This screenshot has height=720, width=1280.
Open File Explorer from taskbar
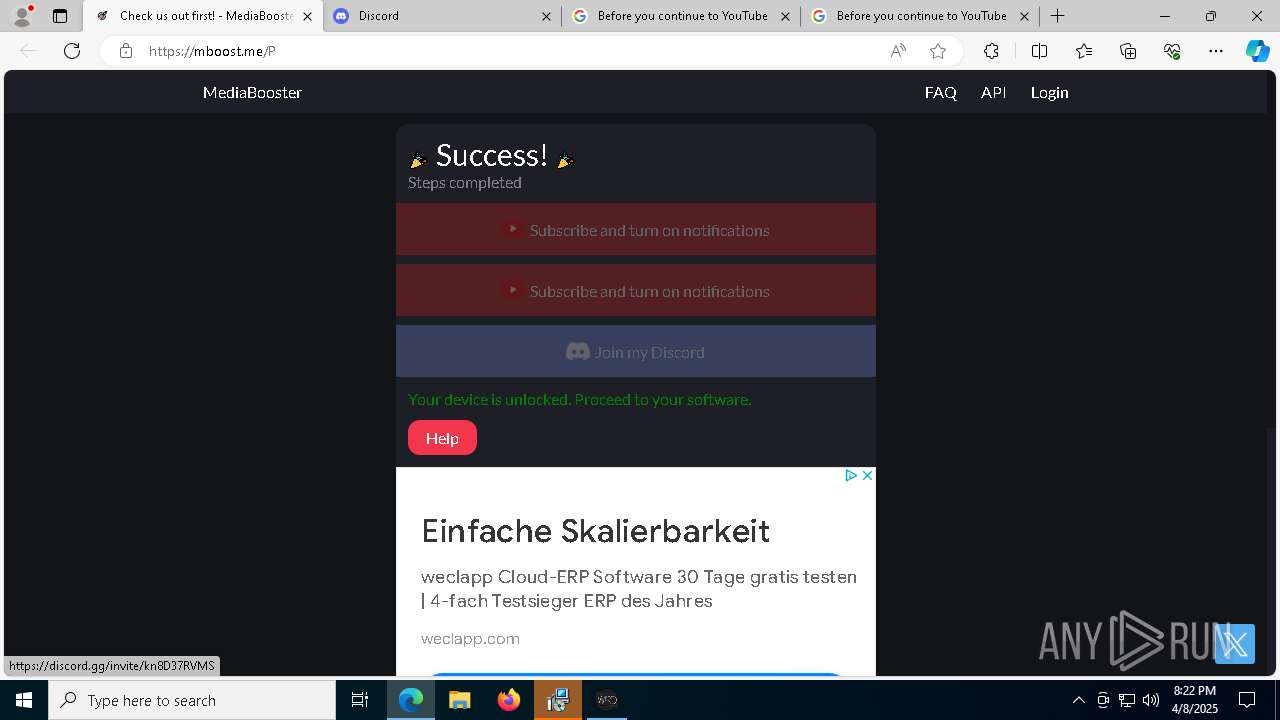[x=459, y=700]
